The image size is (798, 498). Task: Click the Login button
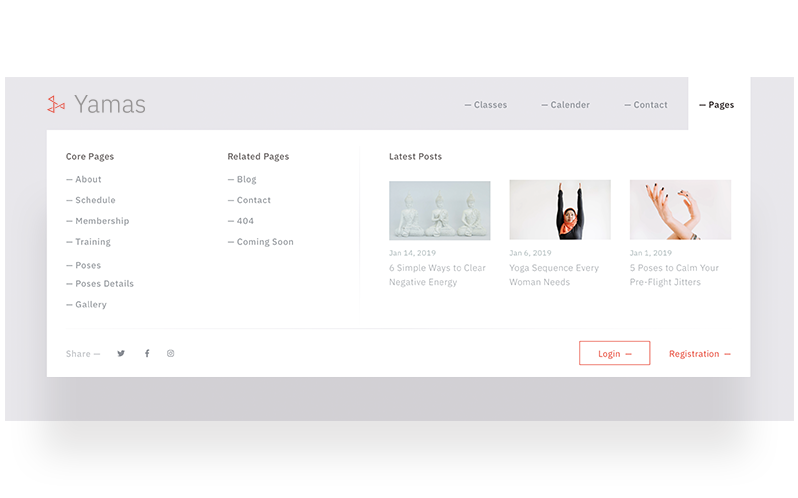614,353
